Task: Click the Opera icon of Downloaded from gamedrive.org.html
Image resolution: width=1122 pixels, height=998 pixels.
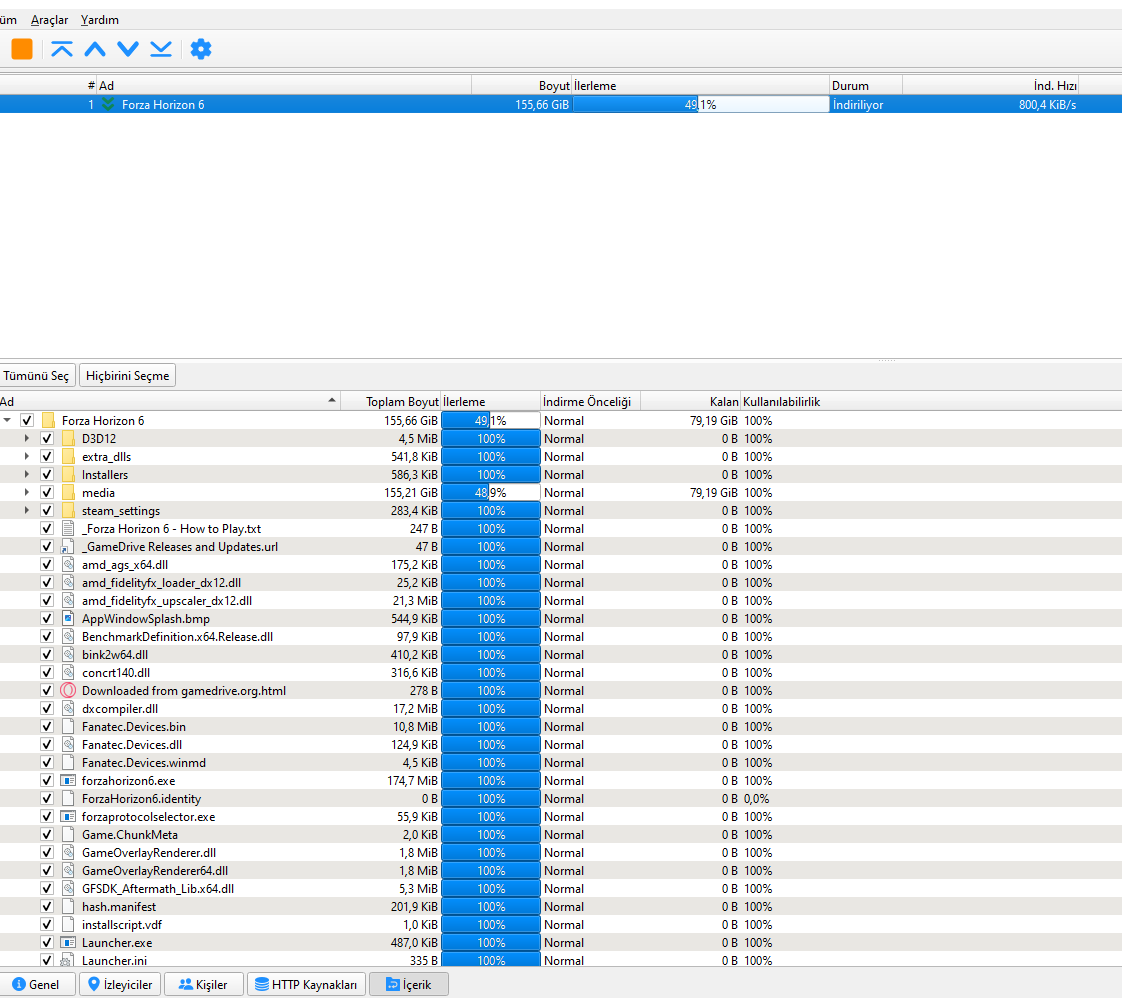Action: pyautogui.click(x=69, y=690)
